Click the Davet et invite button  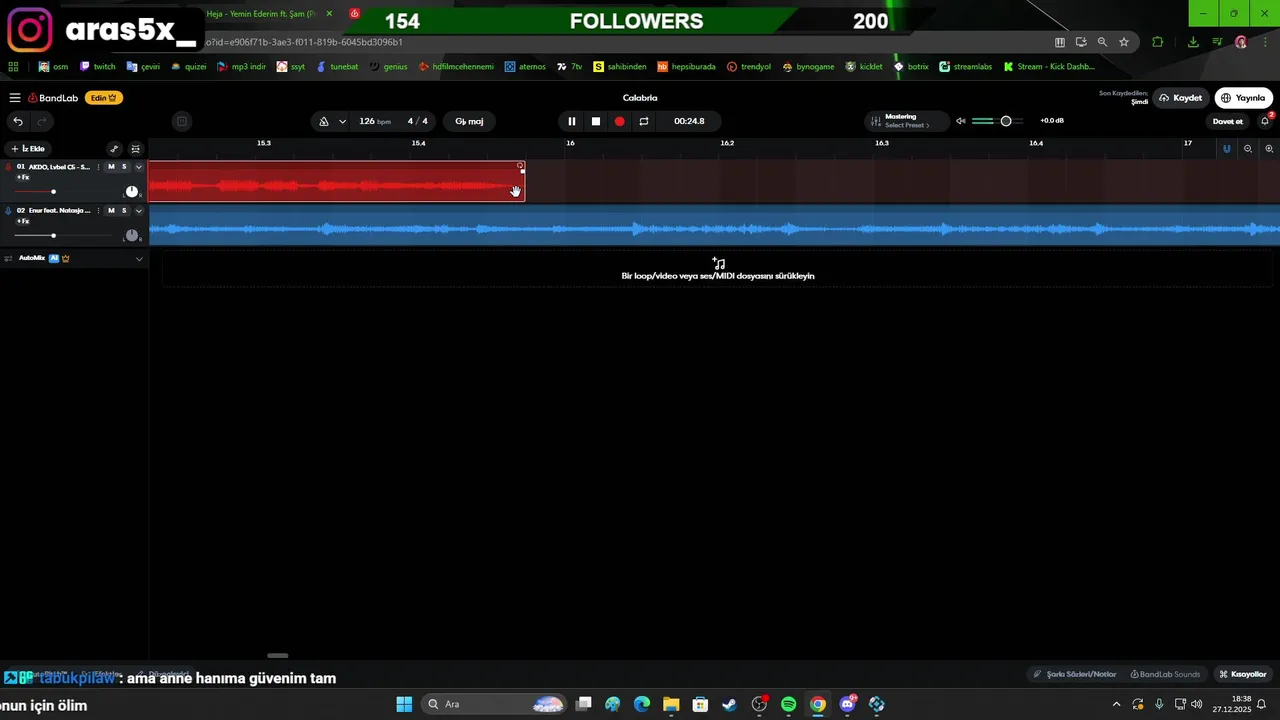pyautogui.click(x=1227, y=121)
